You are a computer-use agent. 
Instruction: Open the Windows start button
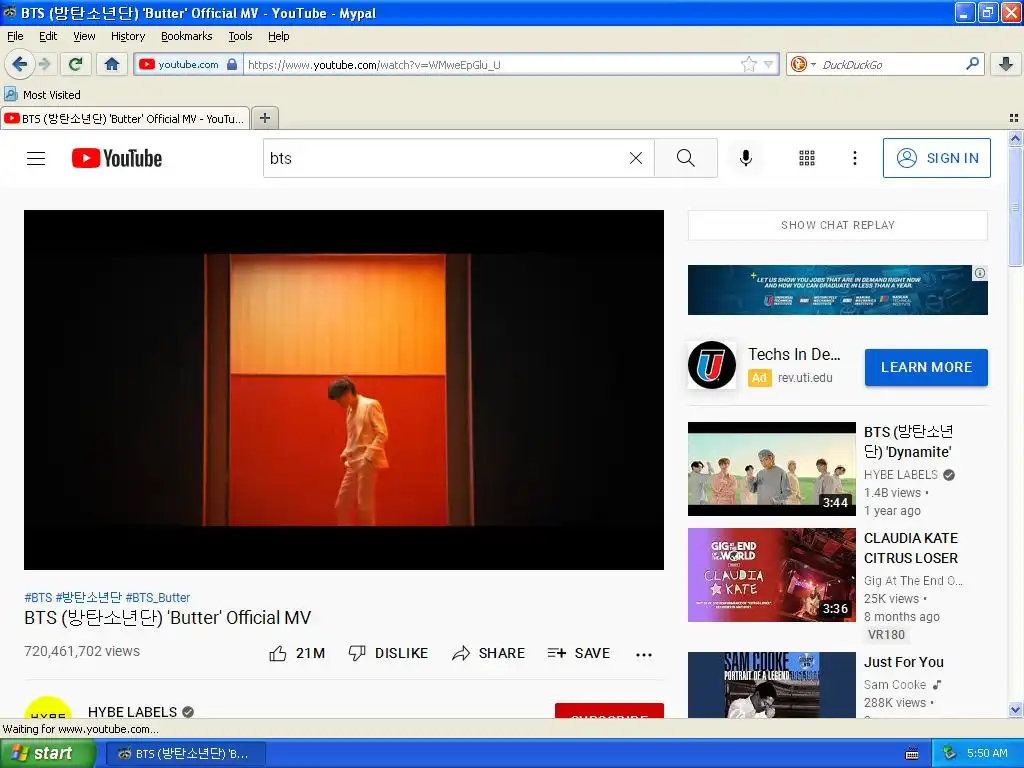pos(48,753)
